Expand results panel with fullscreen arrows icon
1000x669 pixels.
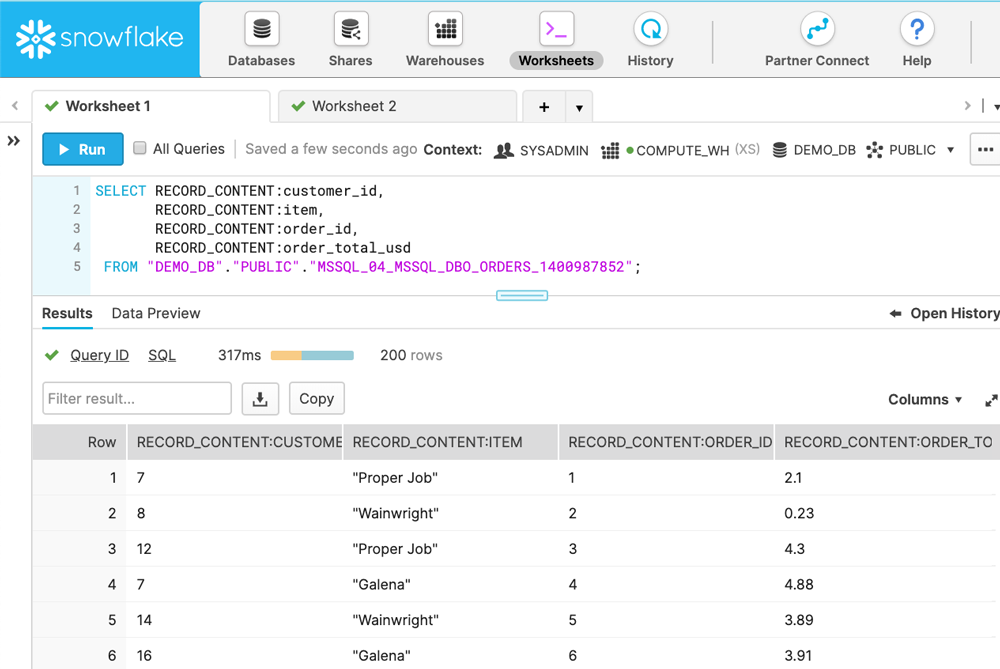[991, 401]
